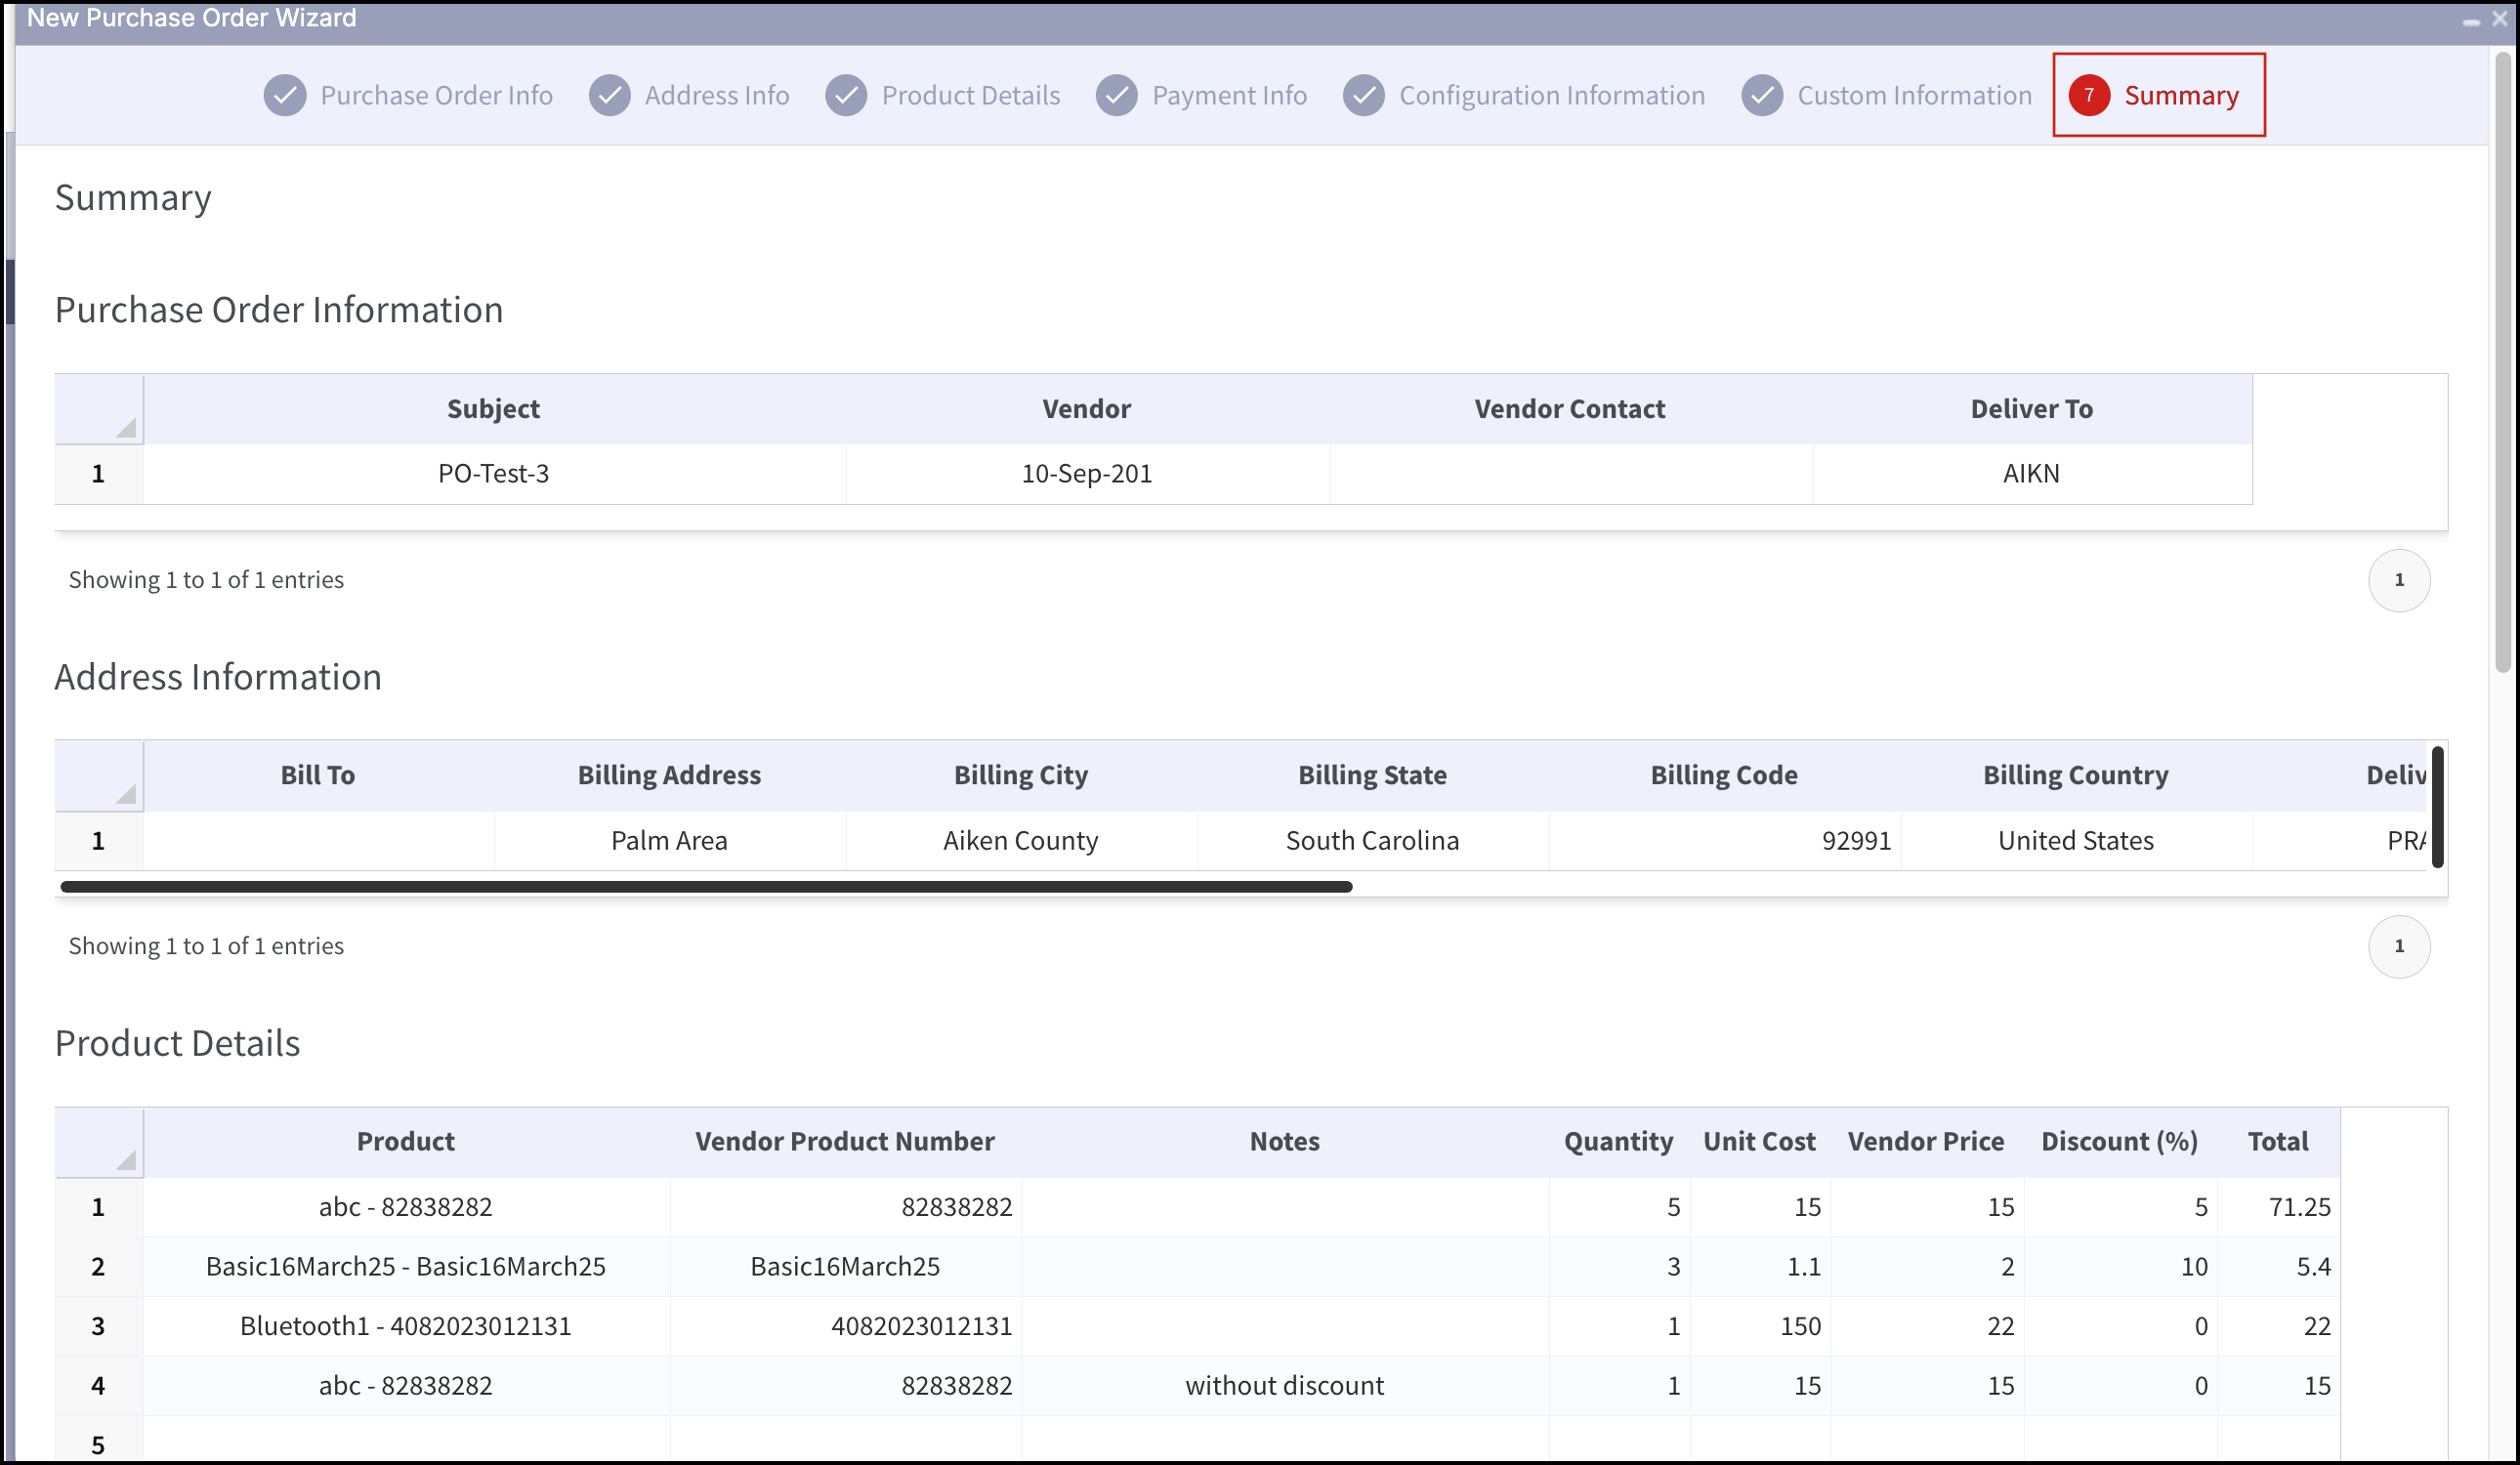
Task: Go to the Payment Info step
Action: pos(1229,96)
